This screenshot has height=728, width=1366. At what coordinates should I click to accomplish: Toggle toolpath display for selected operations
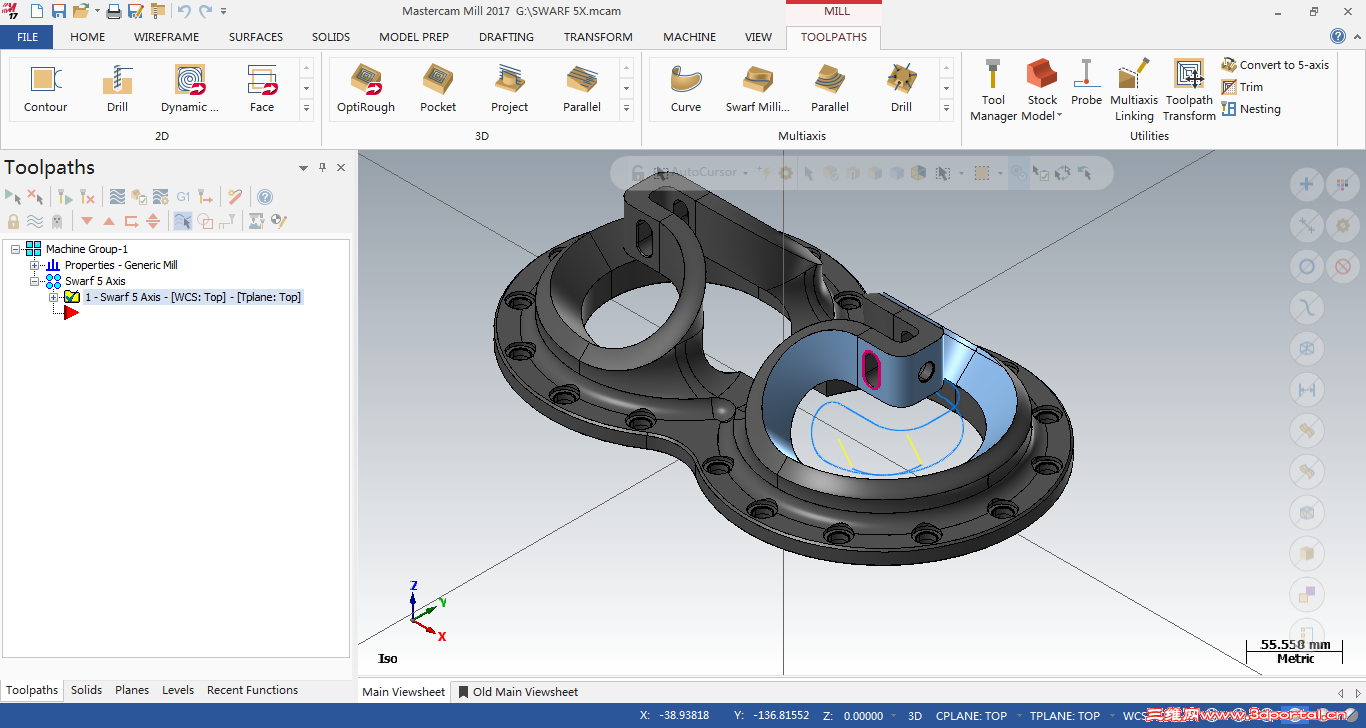(35, 221)
